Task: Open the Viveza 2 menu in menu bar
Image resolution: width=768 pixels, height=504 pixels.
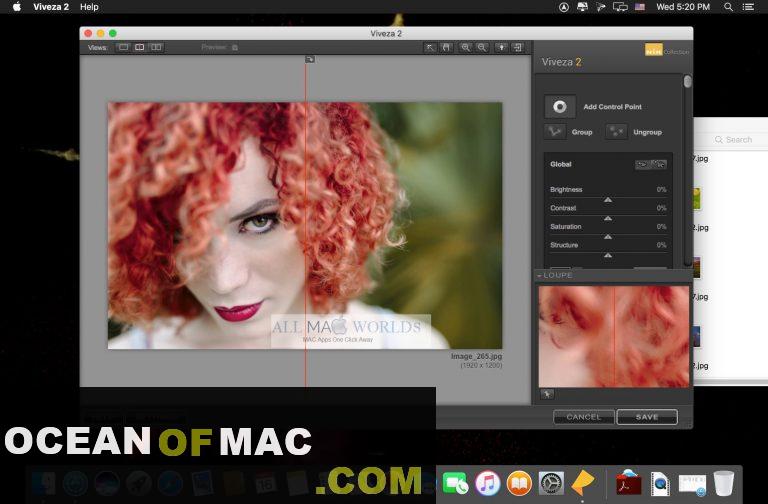Action: [x=51, y=7]
